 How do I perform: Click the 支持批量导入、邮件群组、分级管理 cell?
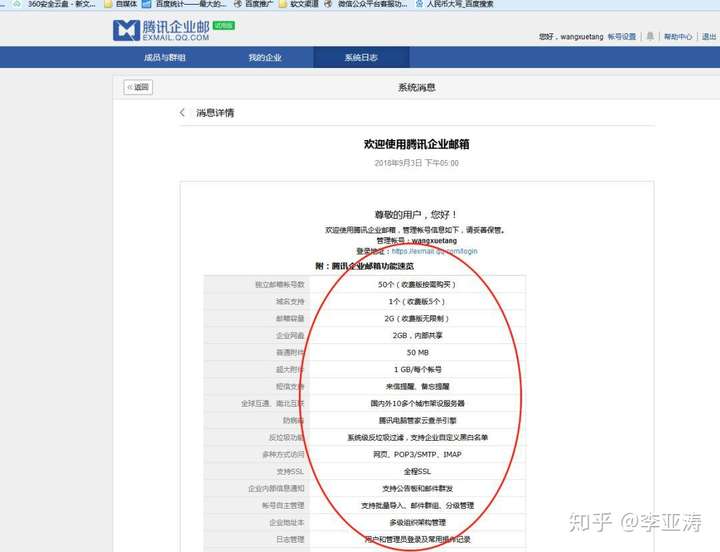(417, 506)
